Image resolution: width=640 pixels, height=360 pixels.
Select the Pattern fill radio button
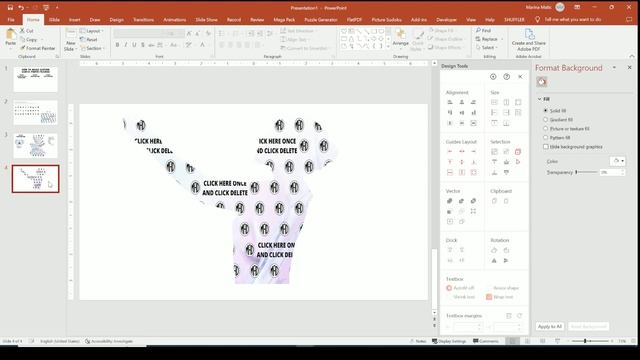[545, 138]
